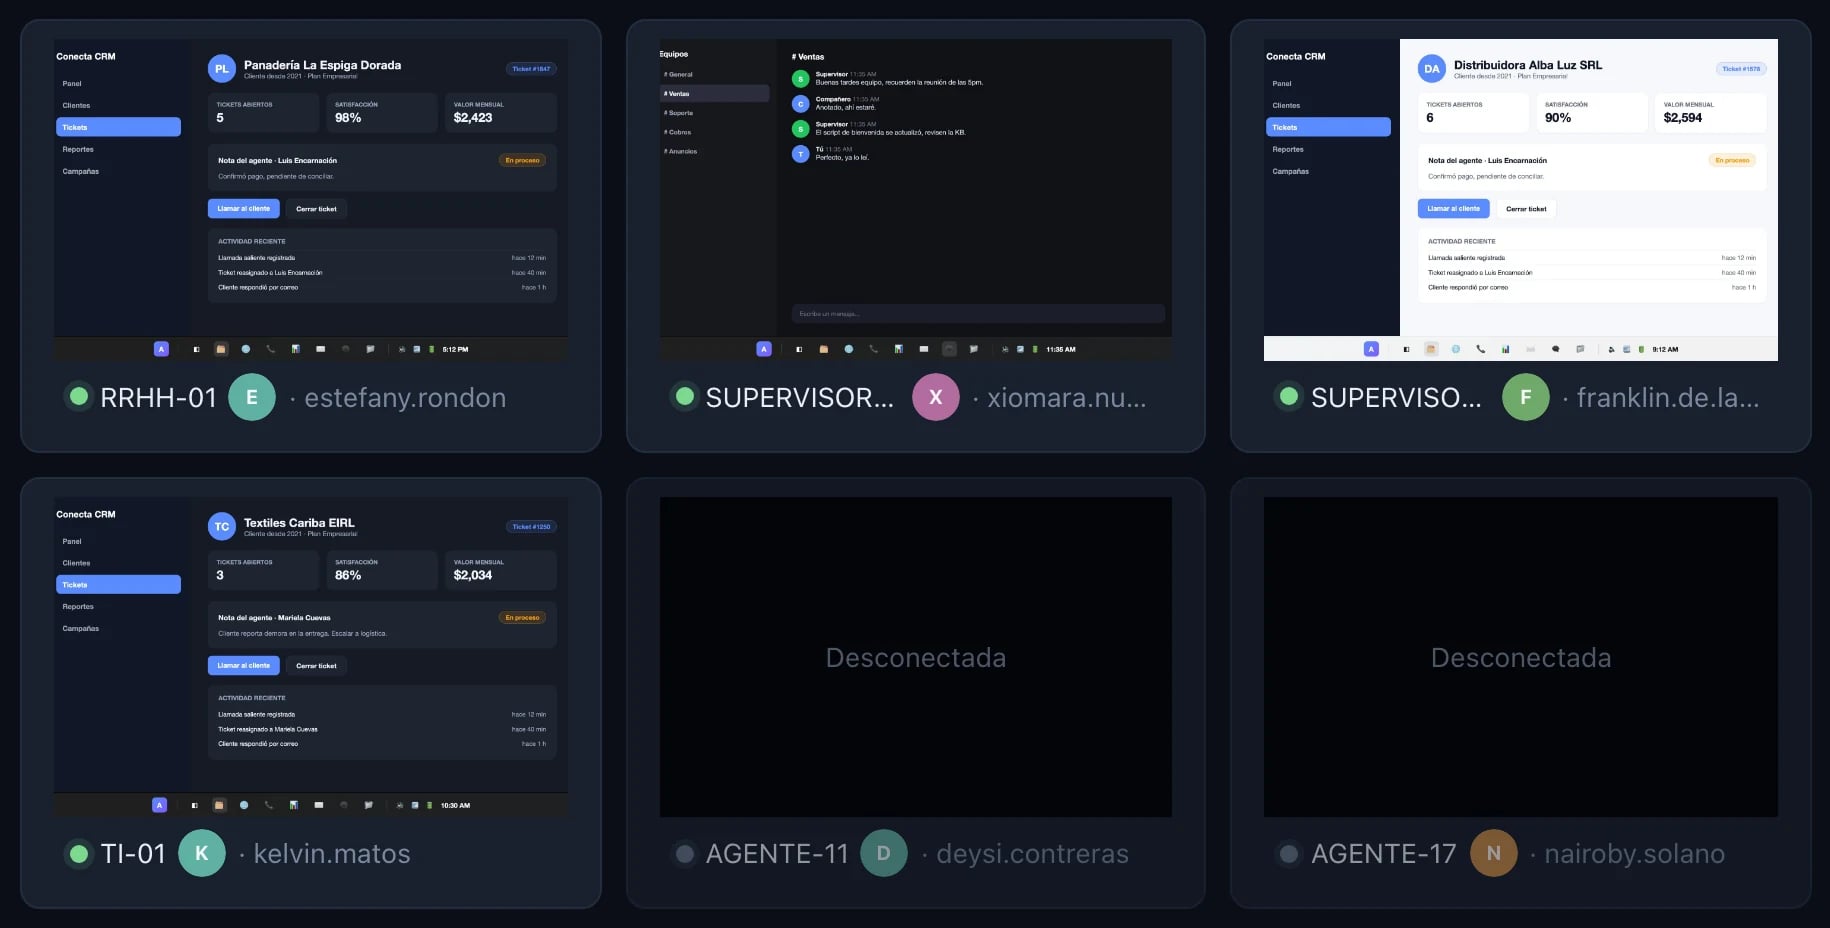Click 'Llamar al cliente' in franklin's screen
This screenshot has width=1830, height=928.
[1454, 208]
